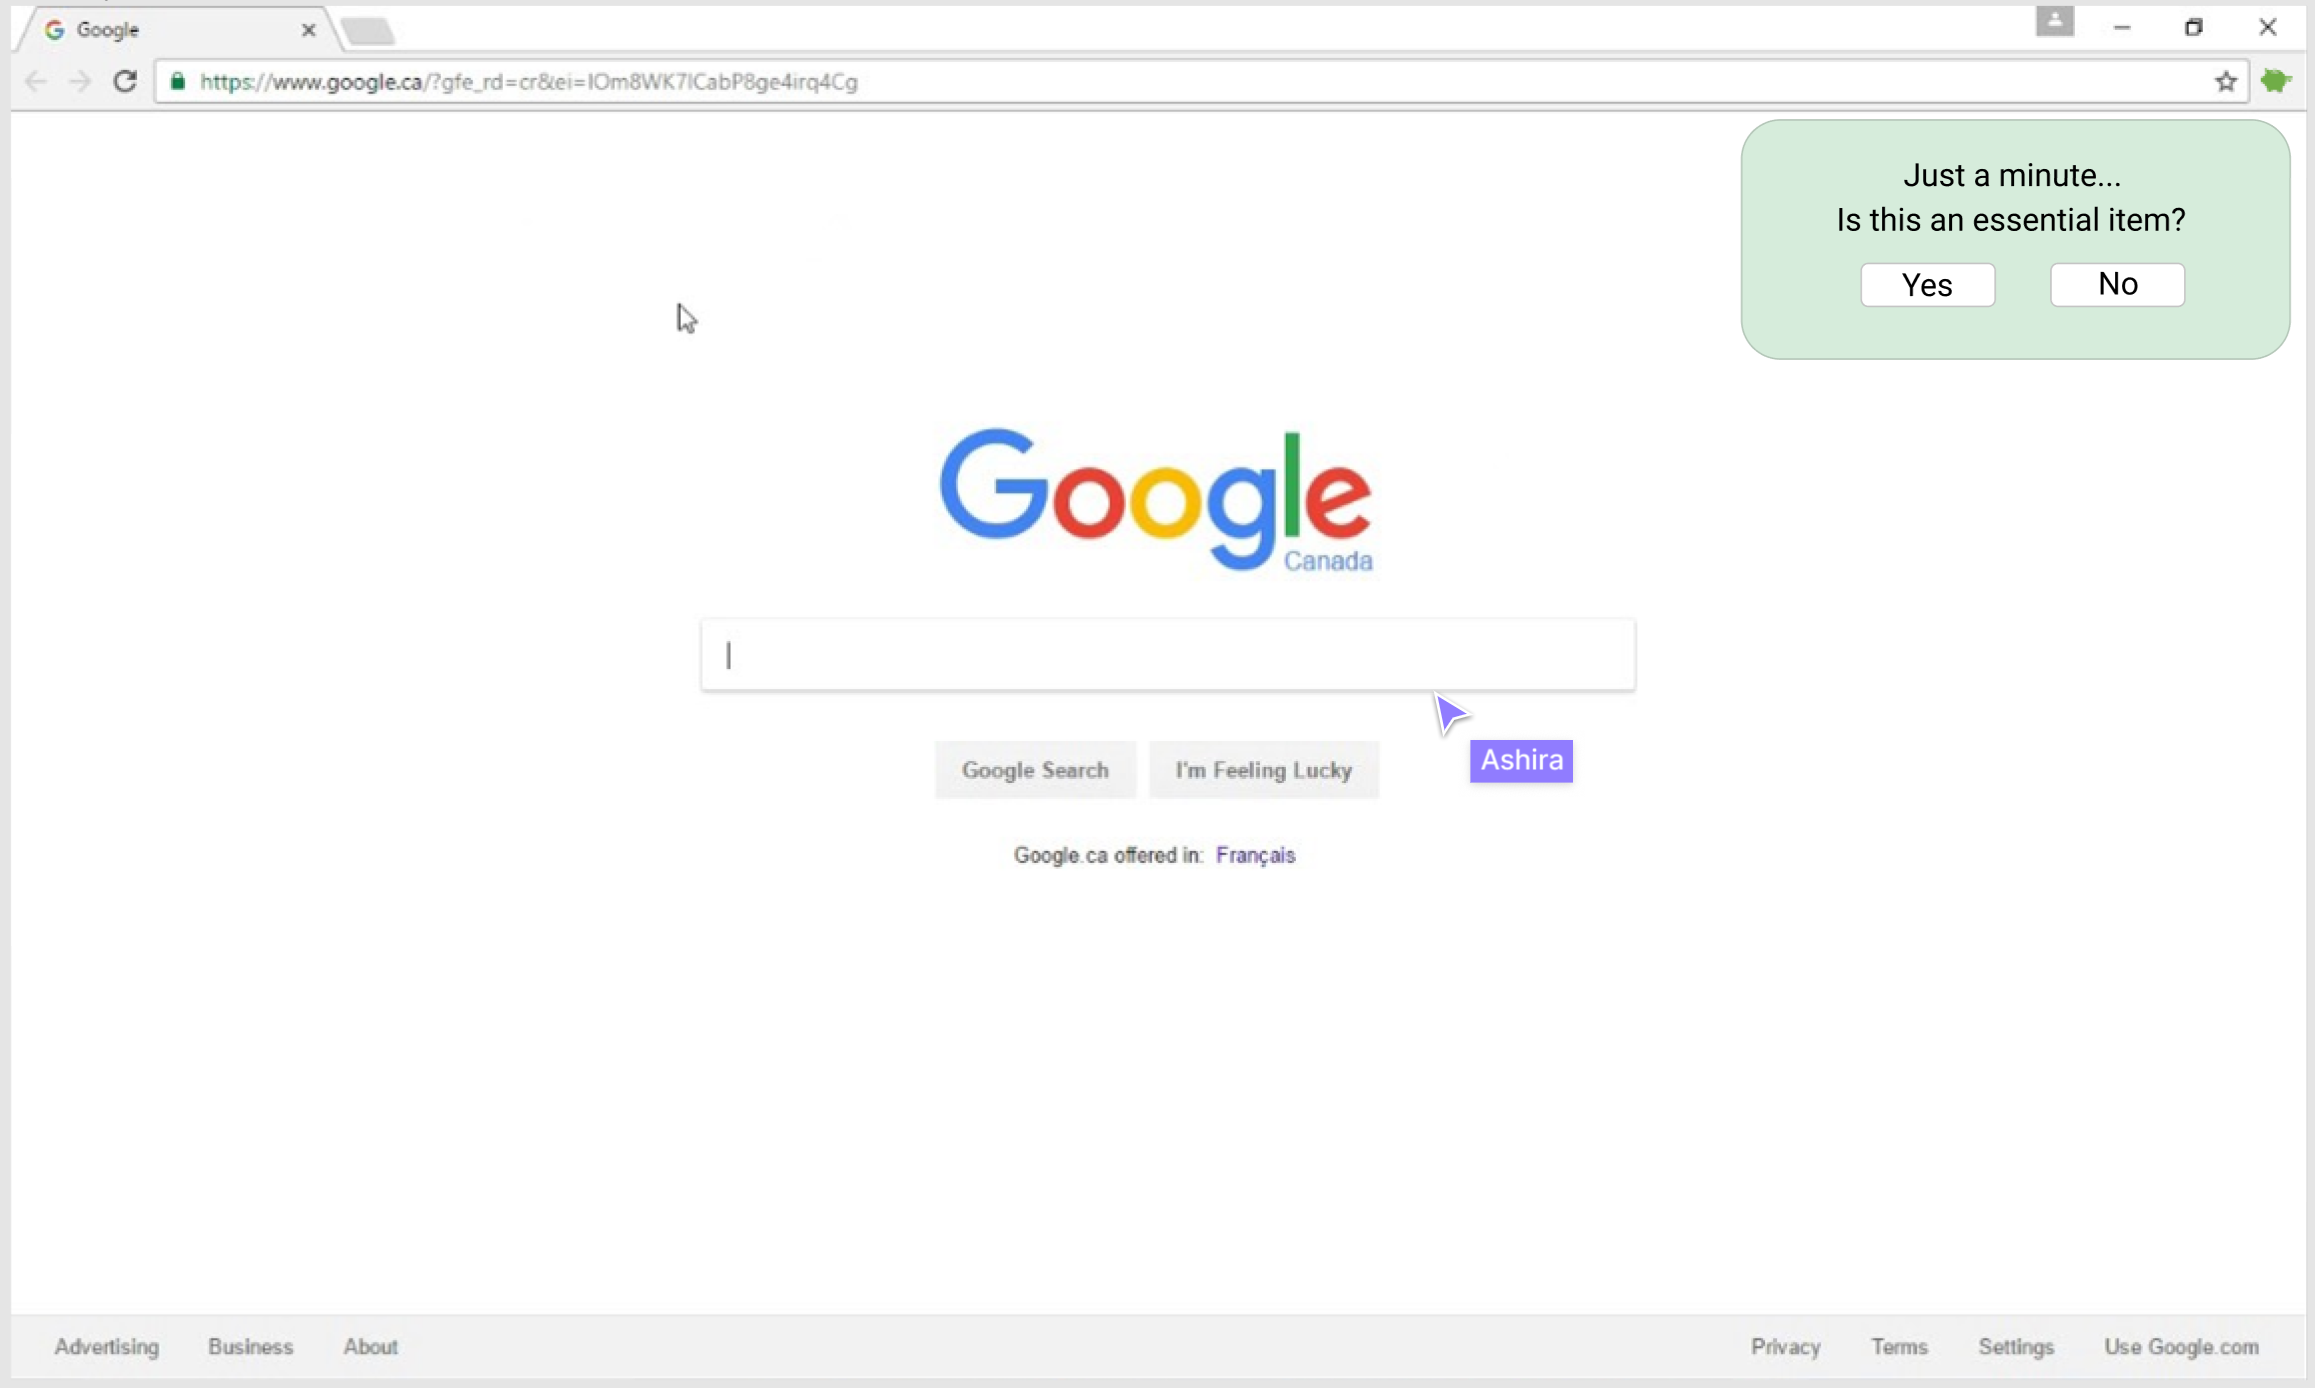Open a new tab with the tab button
2315x1388 pixels.
pos(368,32)
